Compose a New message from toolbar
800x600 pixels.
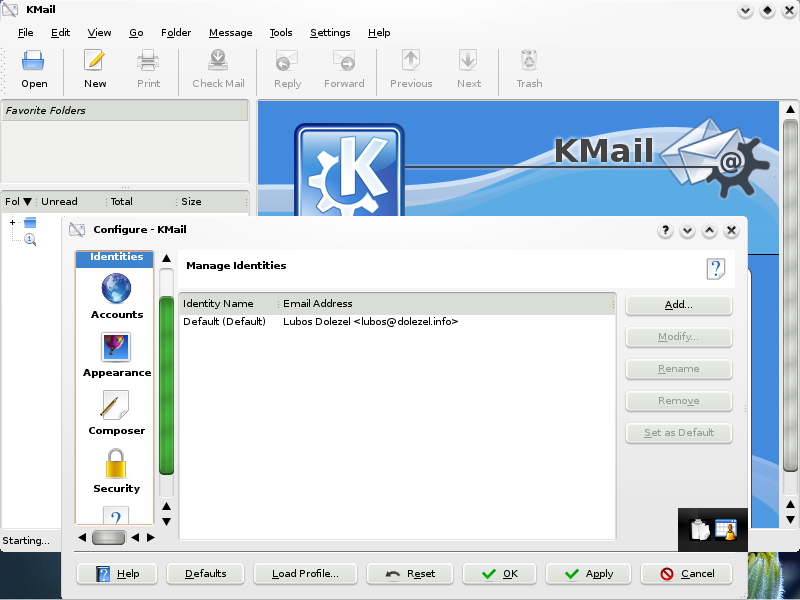point(95,70)
